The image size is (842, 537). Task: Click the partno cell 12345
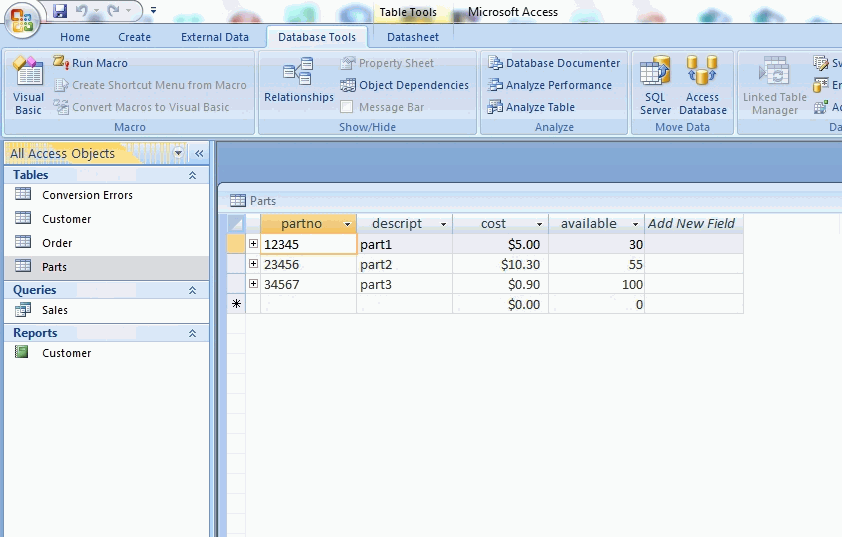[x=308, y=244]
